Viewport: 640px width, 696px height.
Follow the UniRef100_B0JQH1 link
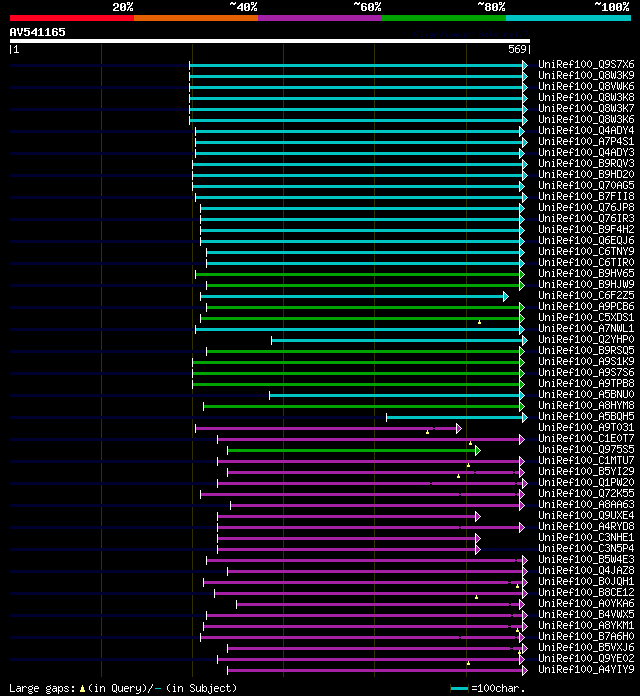[586, 581]
